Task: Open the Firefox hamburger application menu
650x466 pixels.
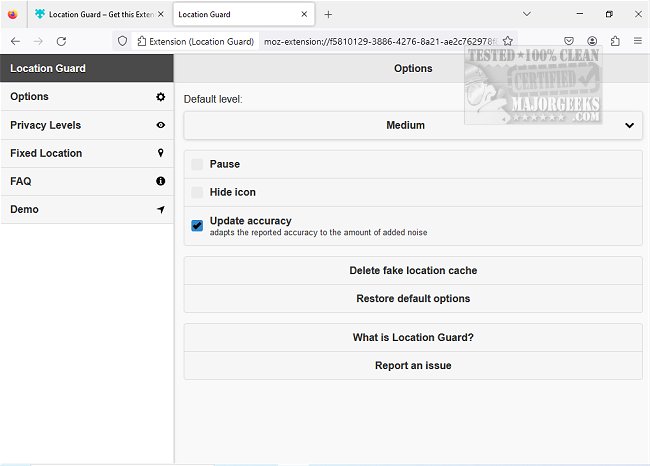Action: [x=638, y=41]
